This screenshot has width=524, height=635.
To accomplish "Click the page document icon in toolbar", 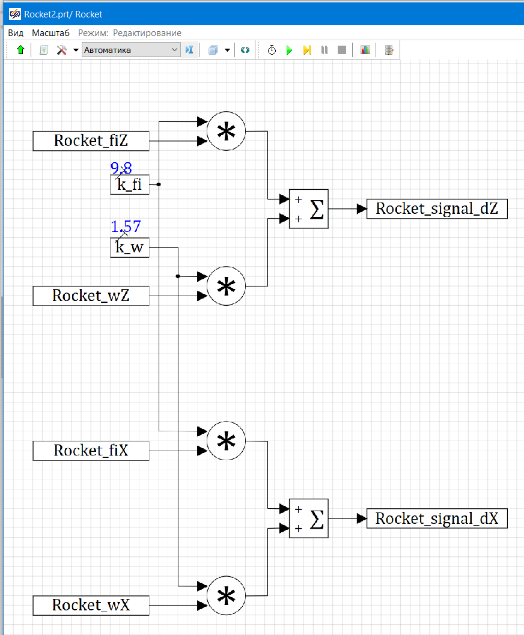I will pos(44,50).
